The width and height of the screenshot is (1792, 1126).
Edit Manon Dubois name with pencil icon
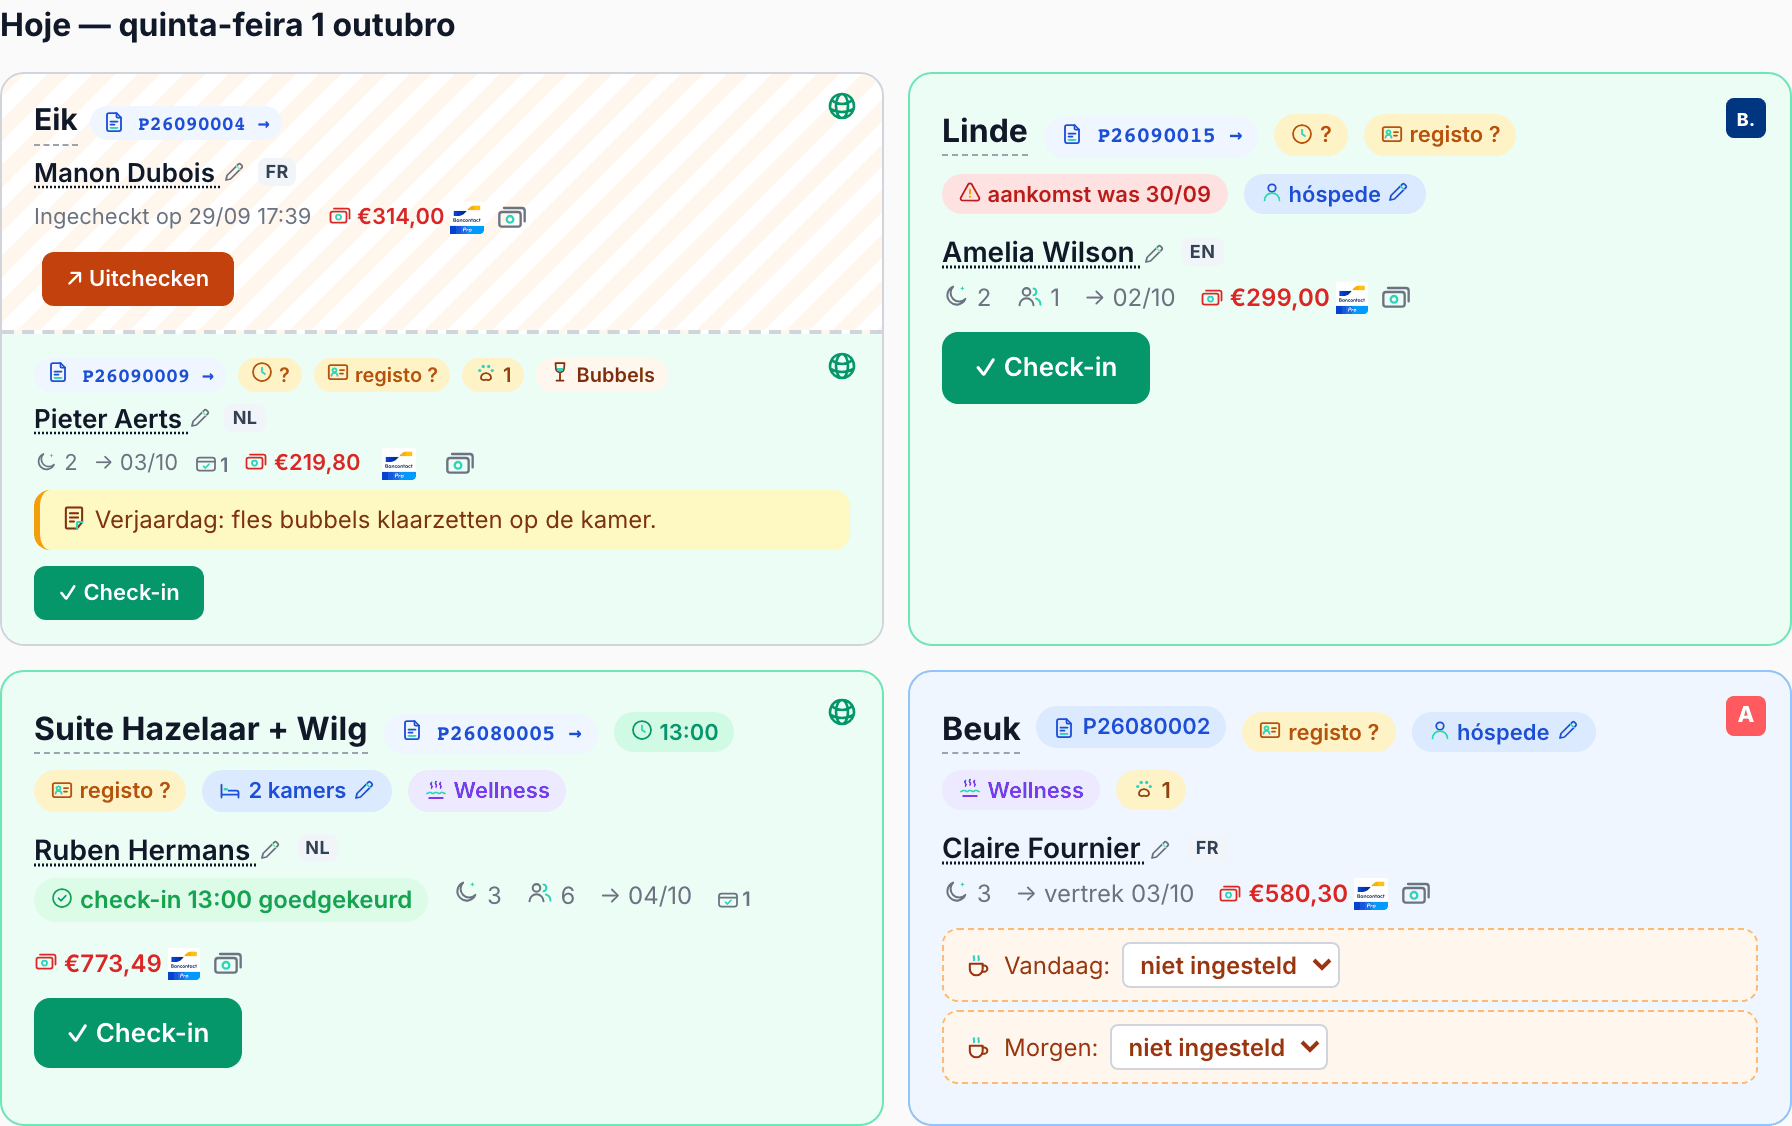coord(234,172)
